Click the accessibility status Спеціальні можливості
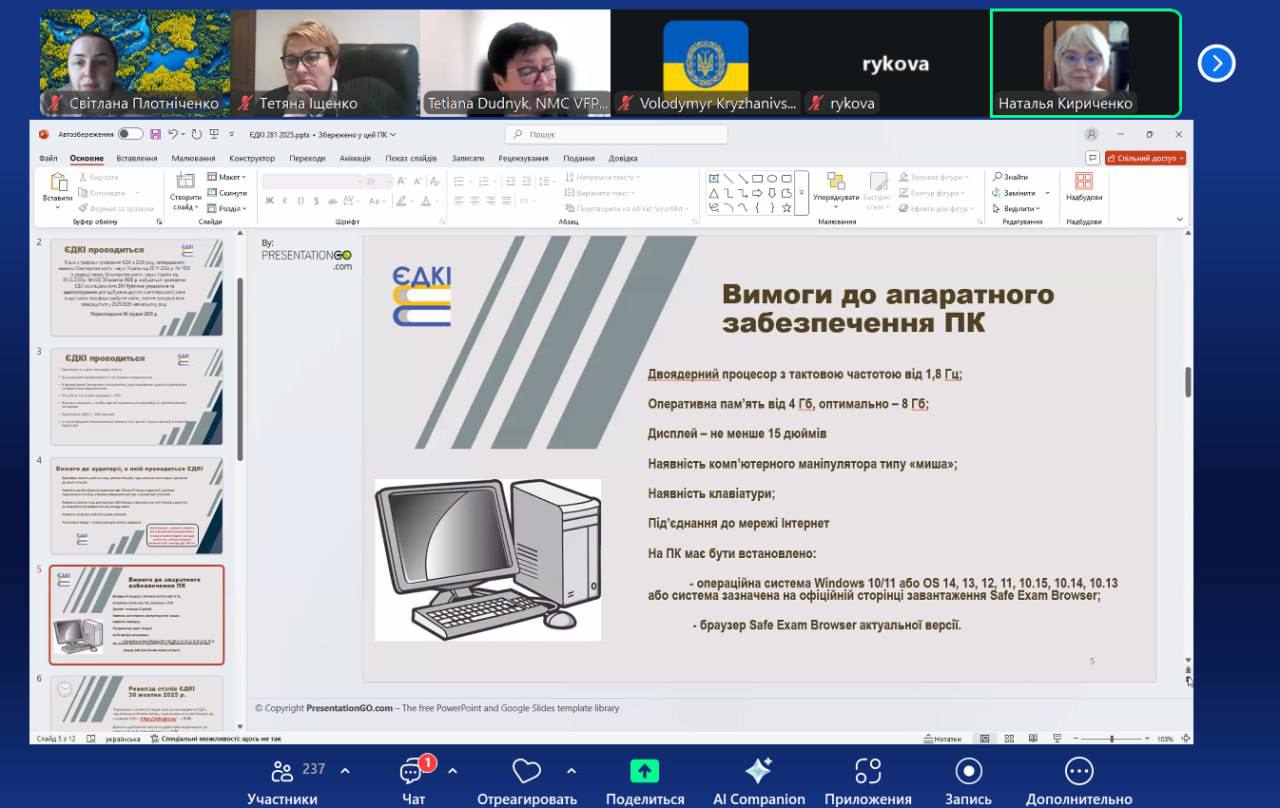Screen dimensions: 1280x808 tap(216, 739)
